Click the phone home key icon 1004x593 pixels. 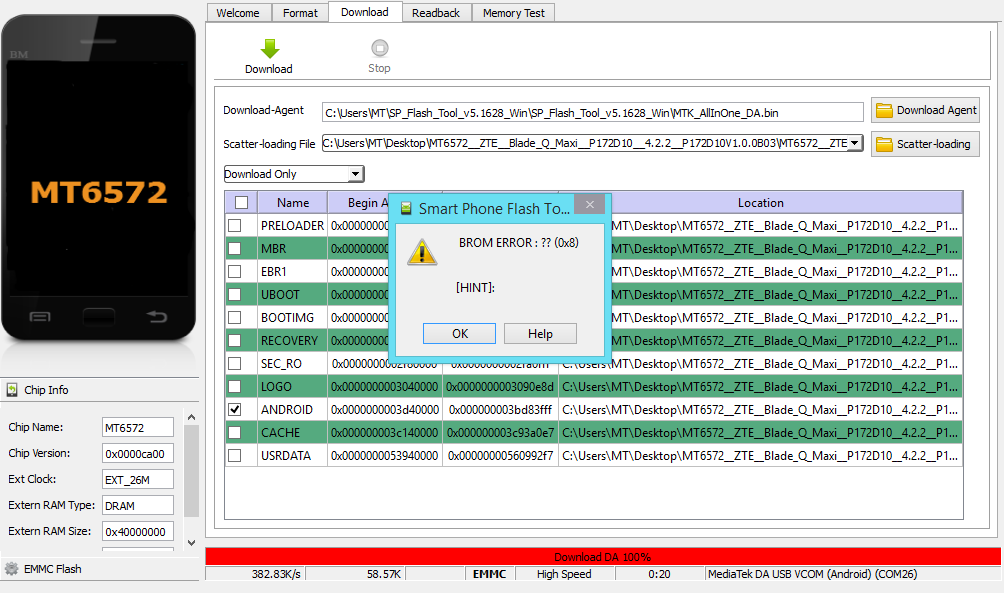99,316
